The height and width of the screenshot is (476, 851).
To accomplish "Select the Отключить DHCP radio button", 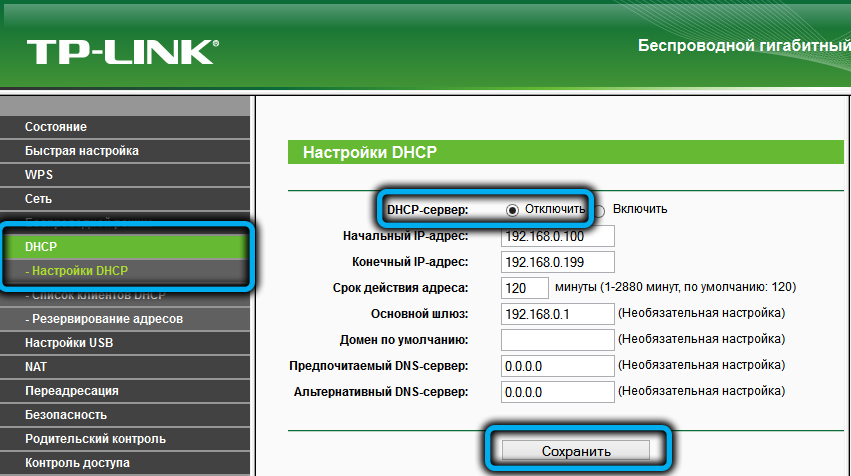I will click(x=513, y=210).
